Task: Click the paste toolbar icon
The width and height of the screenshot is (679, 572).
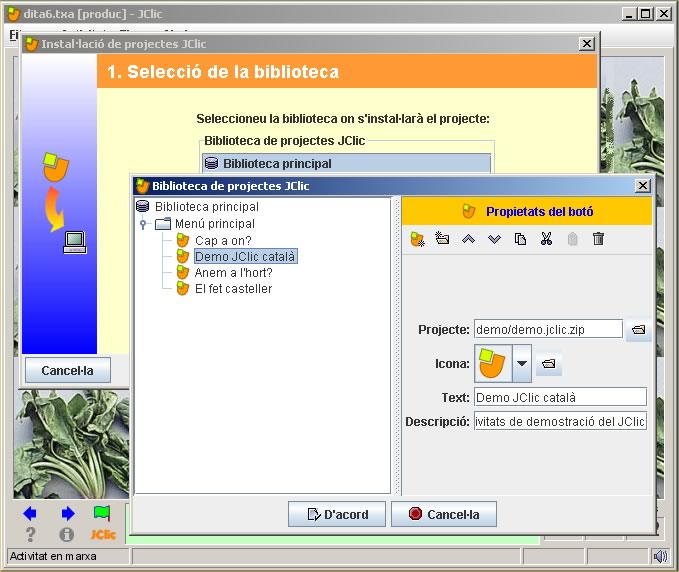Action: (x=572, y=239)
